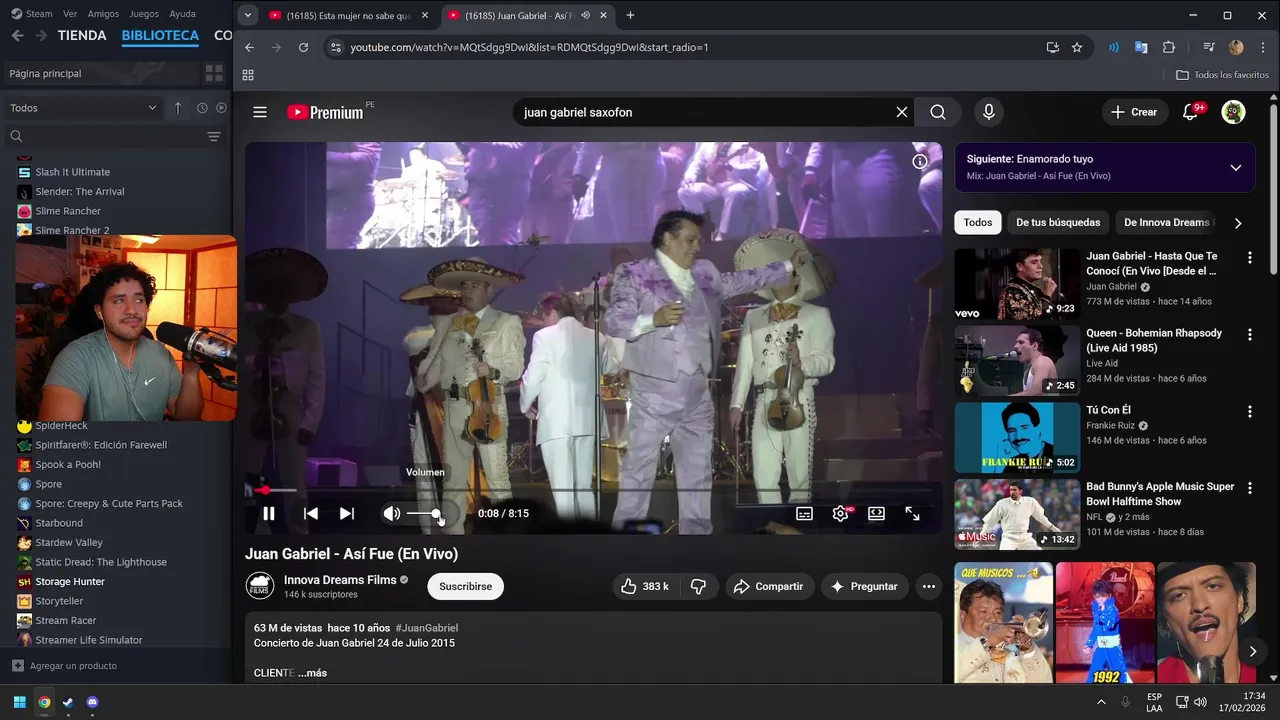Screen dimensions: 1280x720
Task: Play the Frankie Ruiz Tú Con Él thumbnail
Action: 1017,437
